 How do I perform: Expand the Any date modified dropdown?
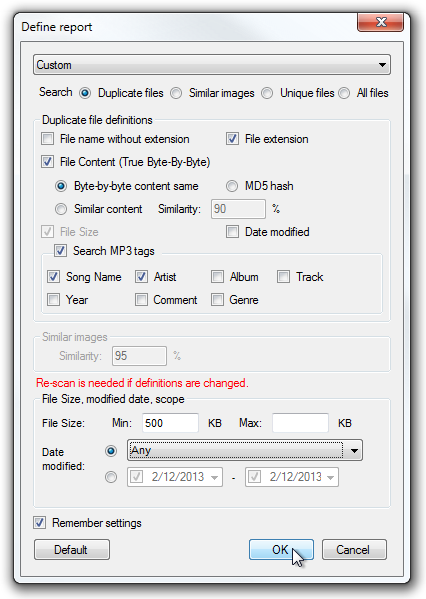tap(245, 450)
